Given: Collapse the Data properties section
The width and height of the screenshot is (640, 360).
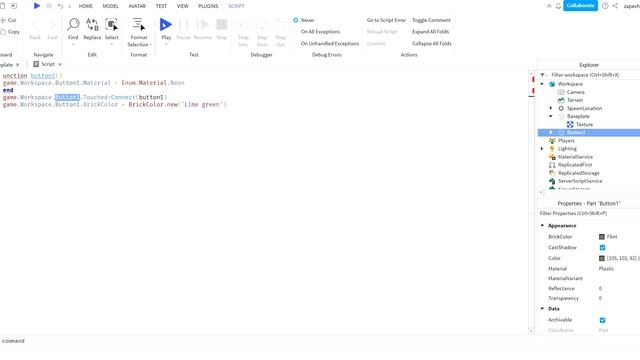Looking at the screenshot, I should pyautogui.click(x=542, y=309).
